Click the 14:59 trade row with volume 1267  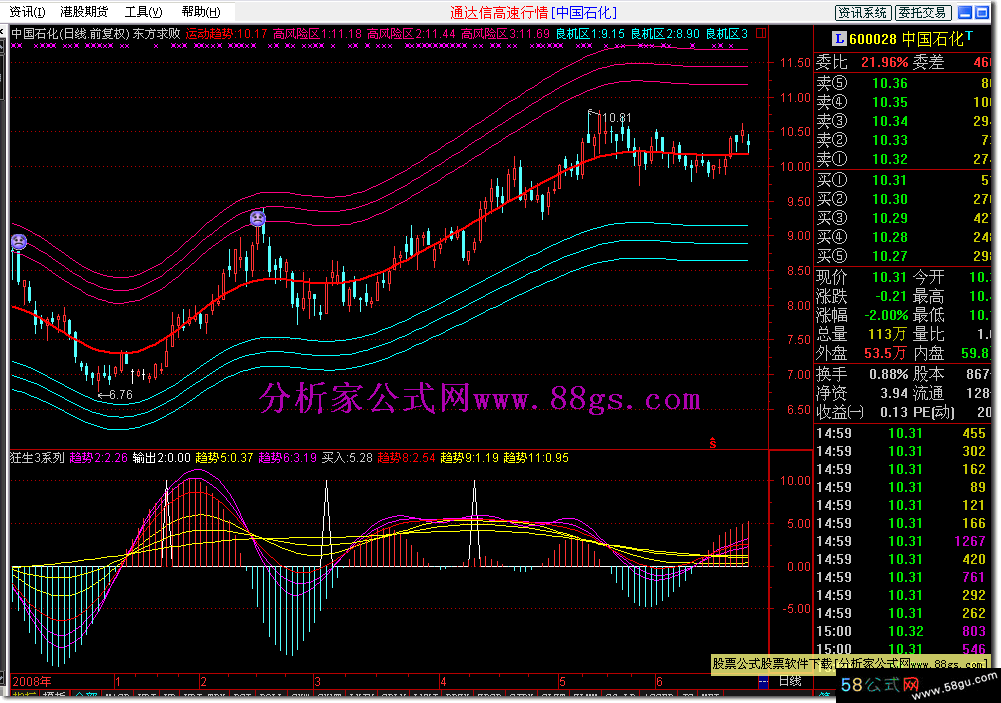902,541
